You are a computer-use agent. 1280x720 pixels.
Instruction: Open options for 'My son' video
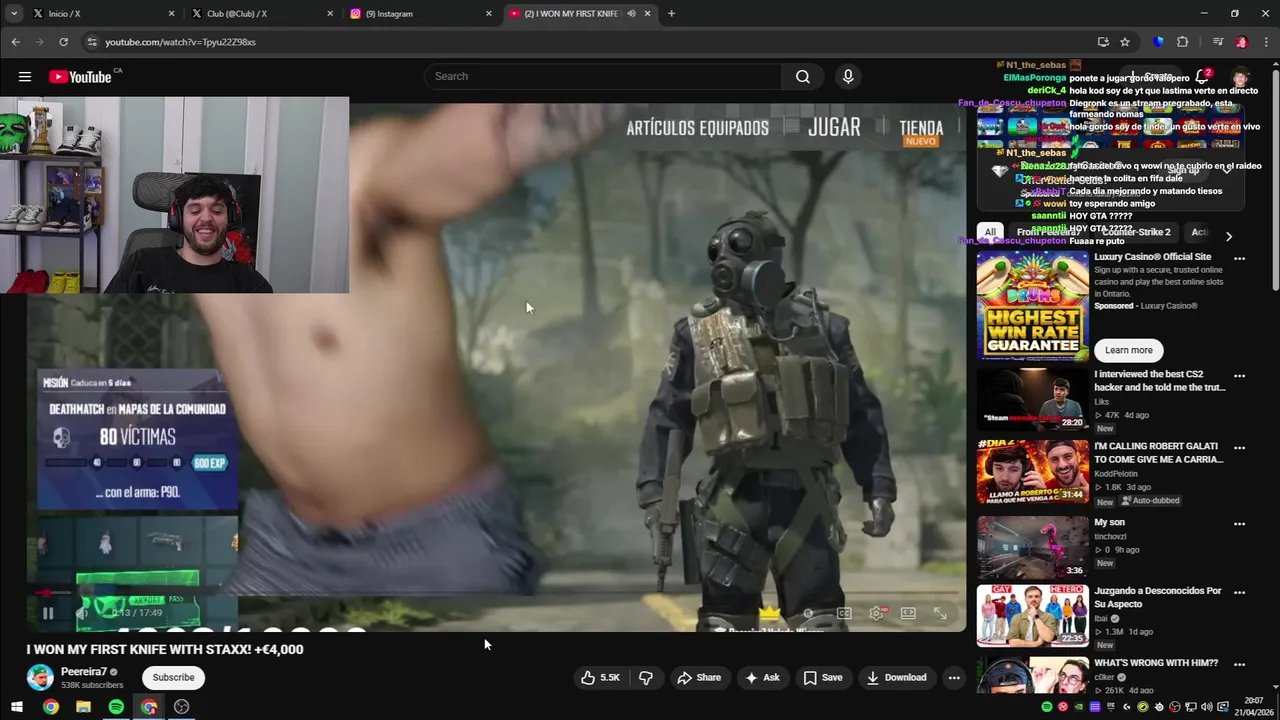pyautogui.click(x=1239, y=524)
